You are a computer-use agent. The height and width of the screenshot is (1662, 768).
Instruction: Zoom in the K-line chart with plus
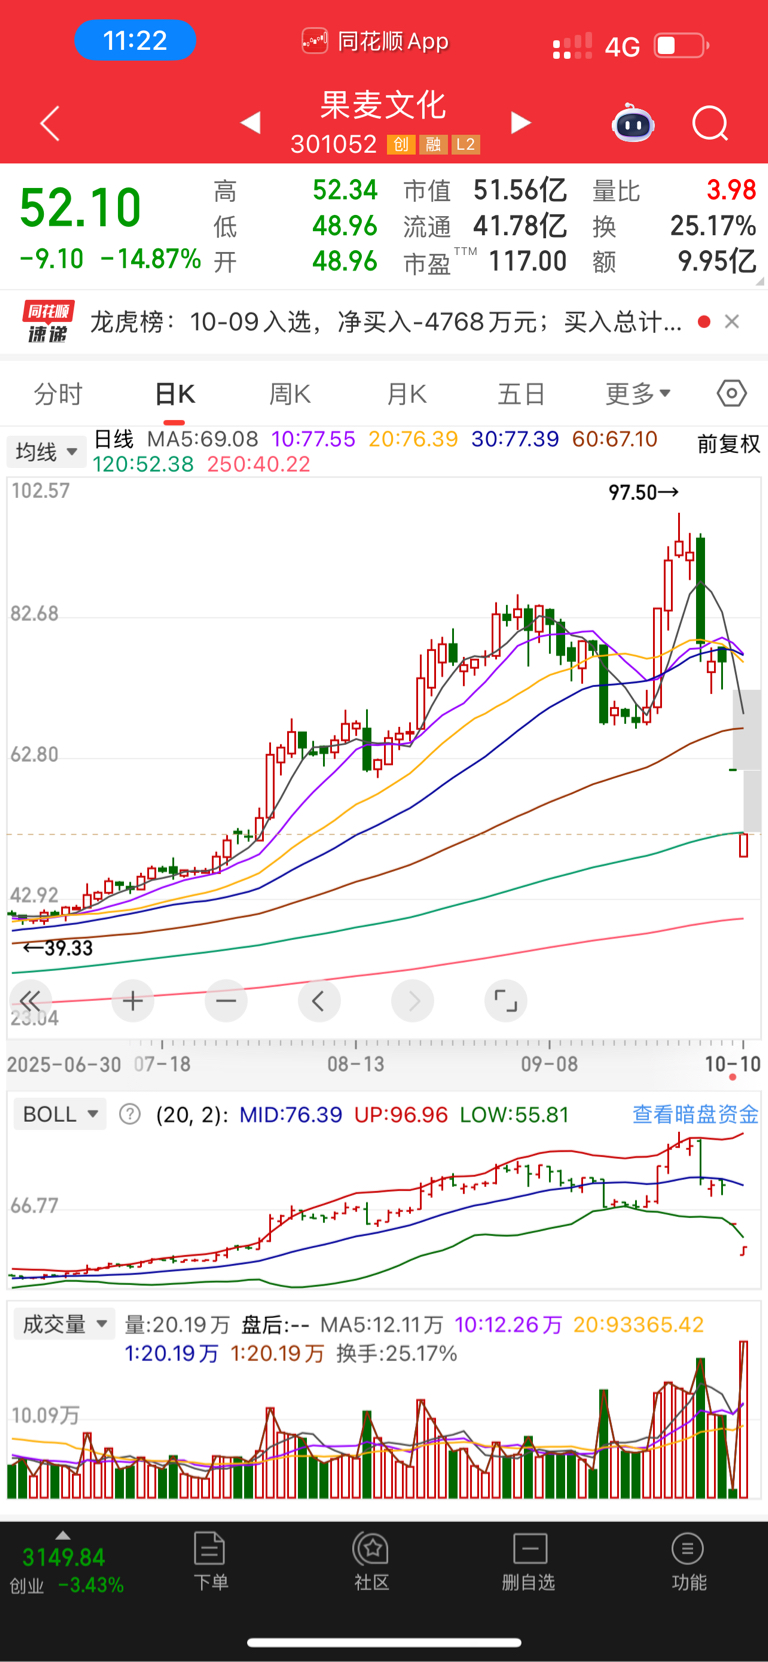tap(133, 1000)
